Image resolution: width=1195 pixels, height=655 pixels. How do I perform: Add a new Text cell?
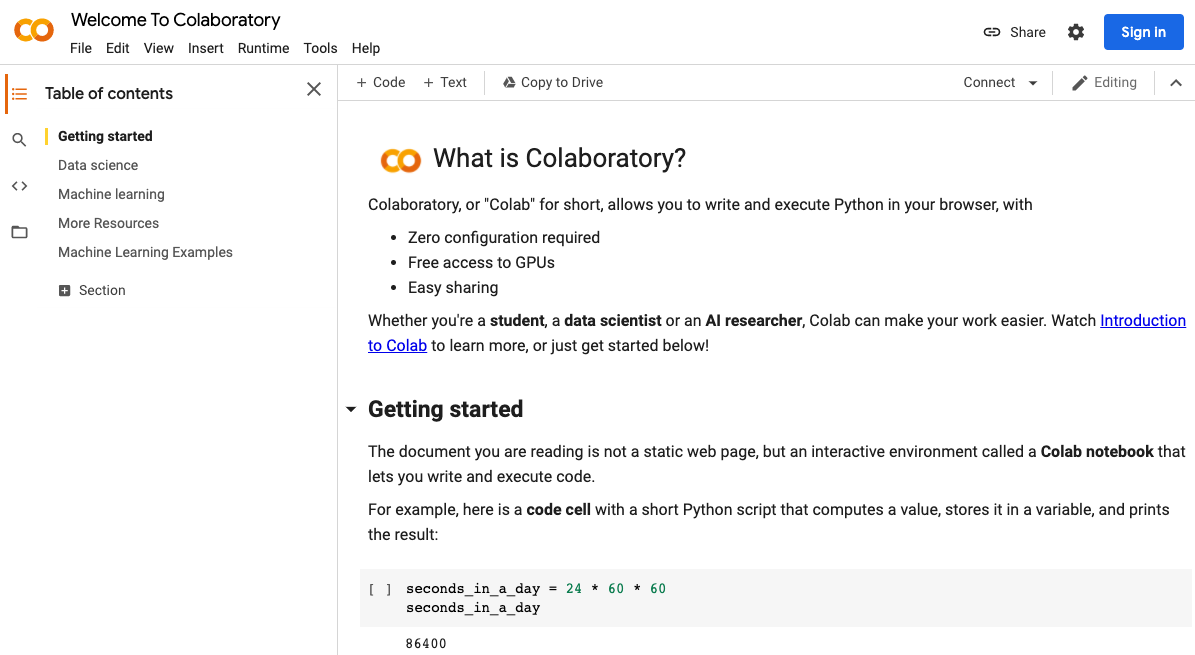click(445, 82)
